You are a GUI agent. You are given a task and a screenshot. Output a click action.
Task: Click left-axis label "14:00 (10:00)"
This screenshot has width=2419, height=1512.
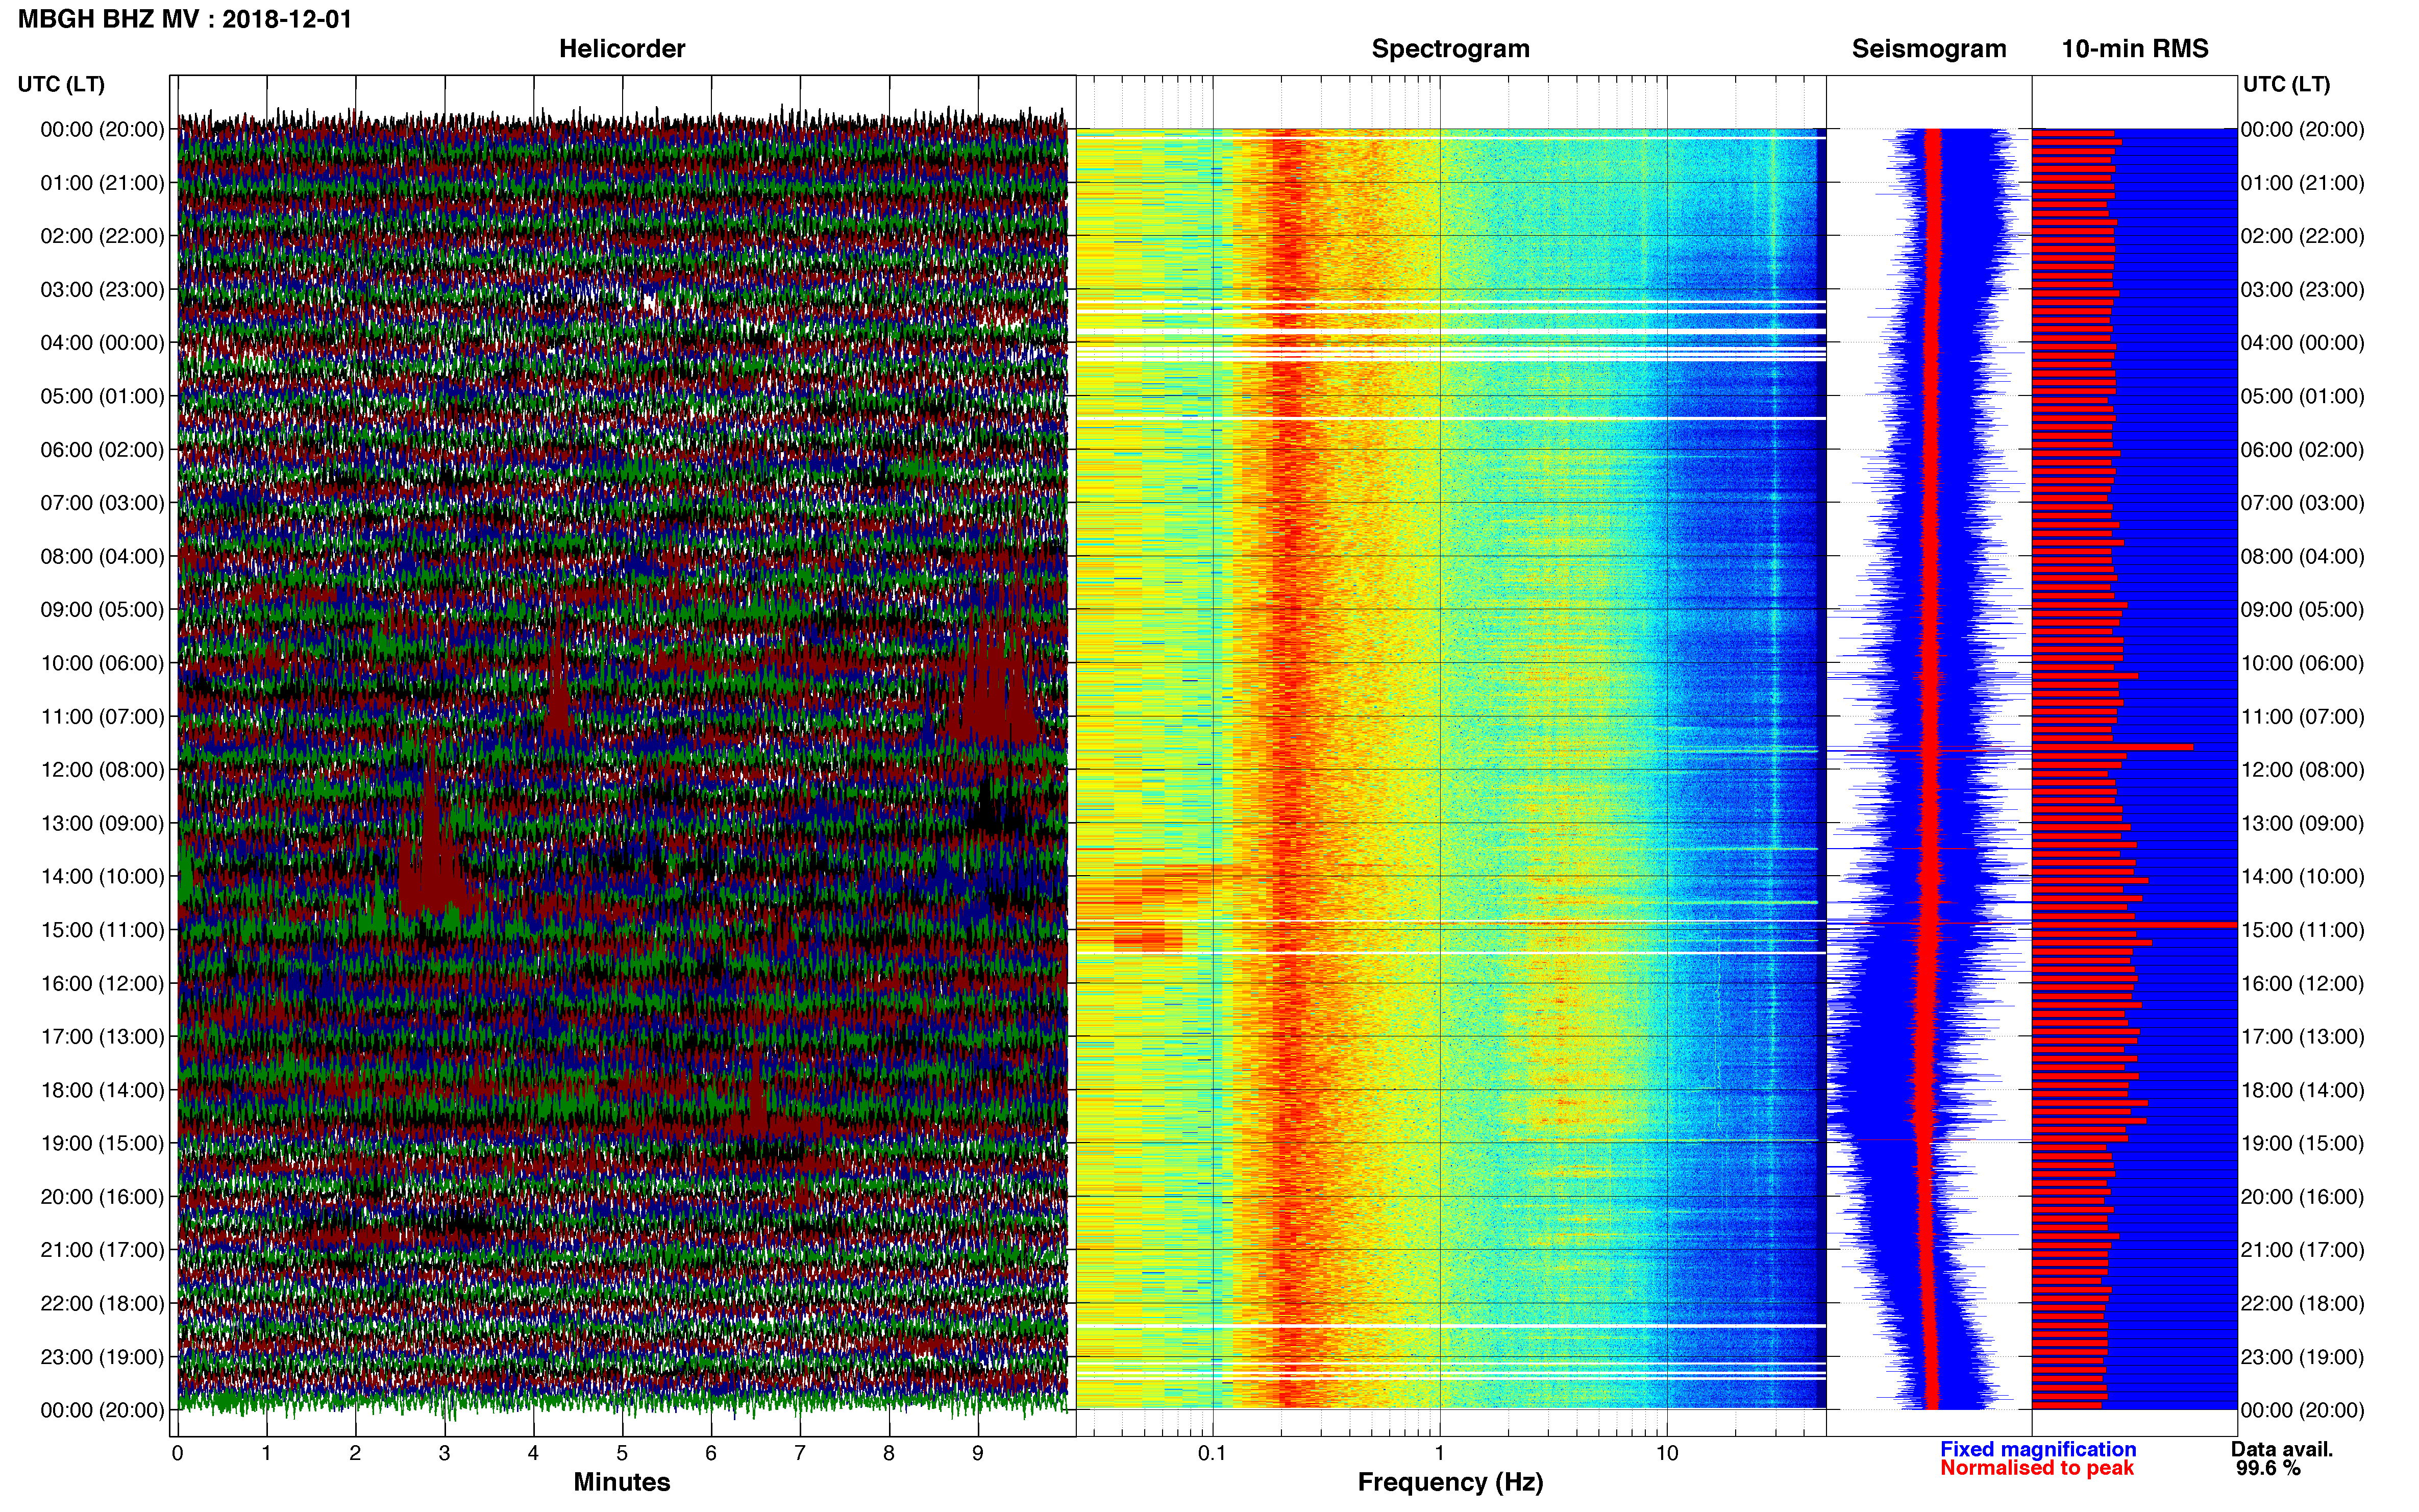102,877
